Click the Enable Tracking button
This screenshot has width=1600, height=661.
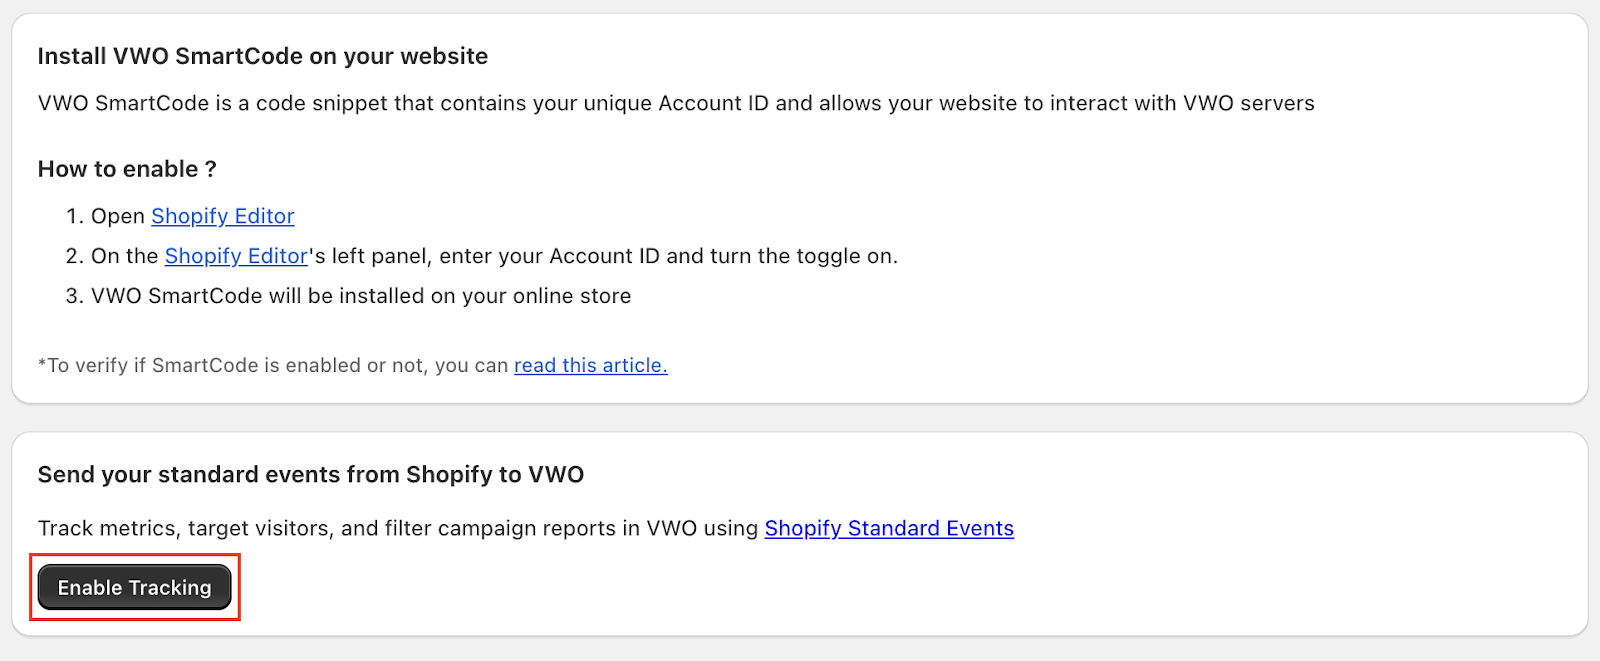click(x=135, y=587)
